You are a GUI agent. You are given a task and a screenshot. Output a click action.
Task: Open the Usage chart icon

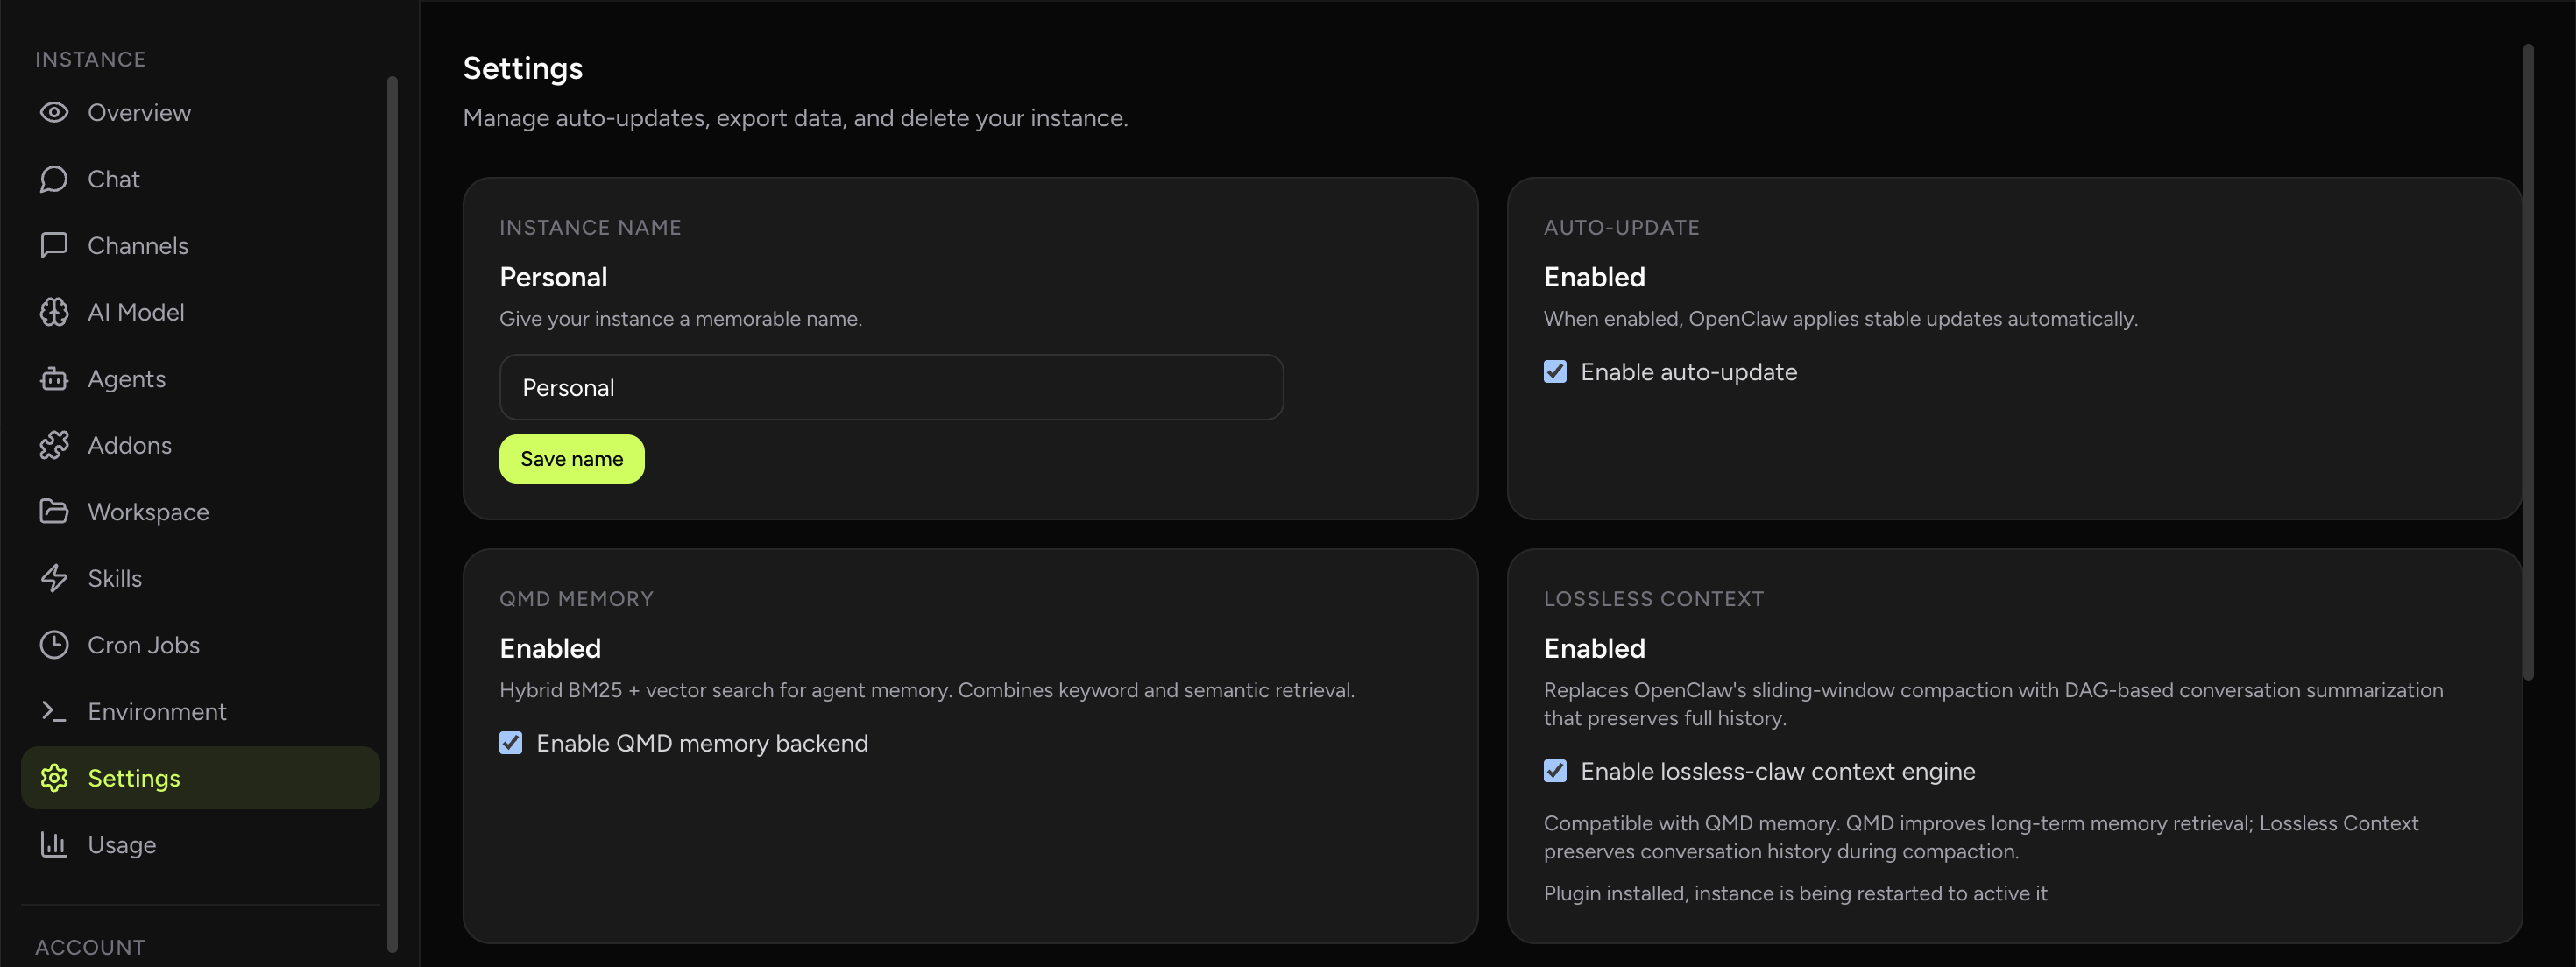click(54, 844)
